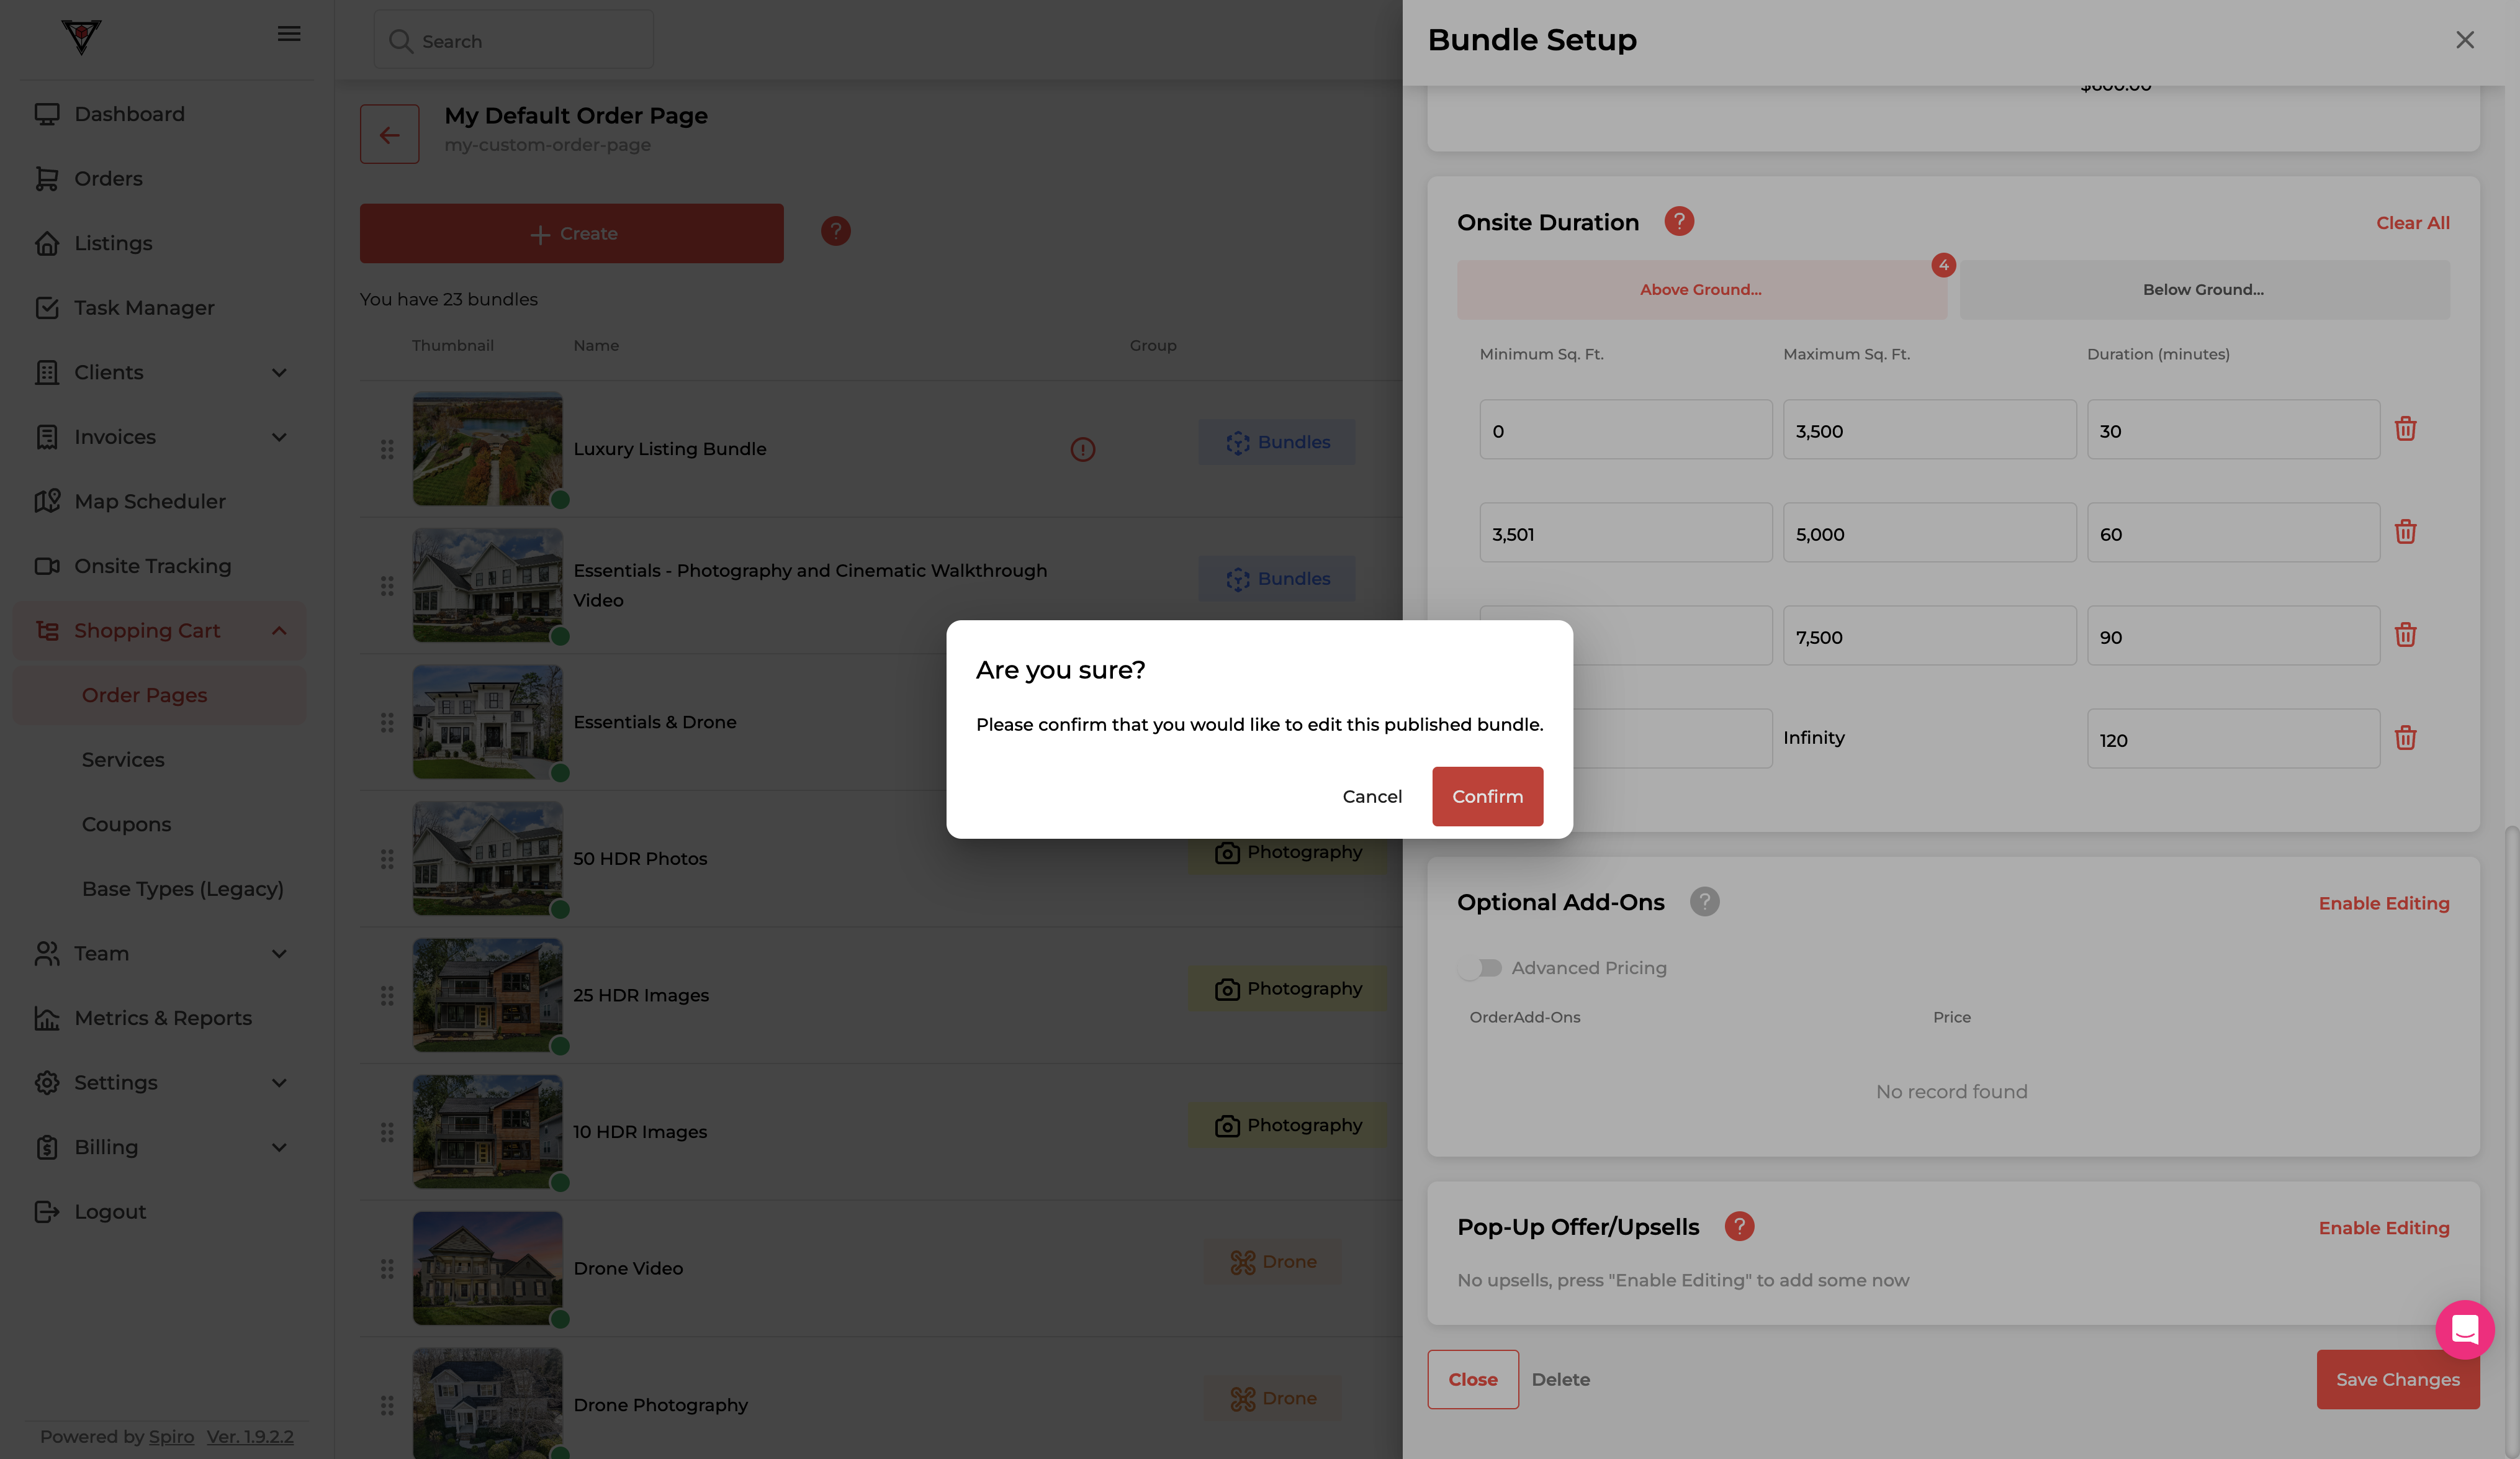Image resolution: width=2520 pixels, height=1459 pixels.
Task: Open Pop-Up Offer/Upsells help icon
Action: pos(1739,1226)
